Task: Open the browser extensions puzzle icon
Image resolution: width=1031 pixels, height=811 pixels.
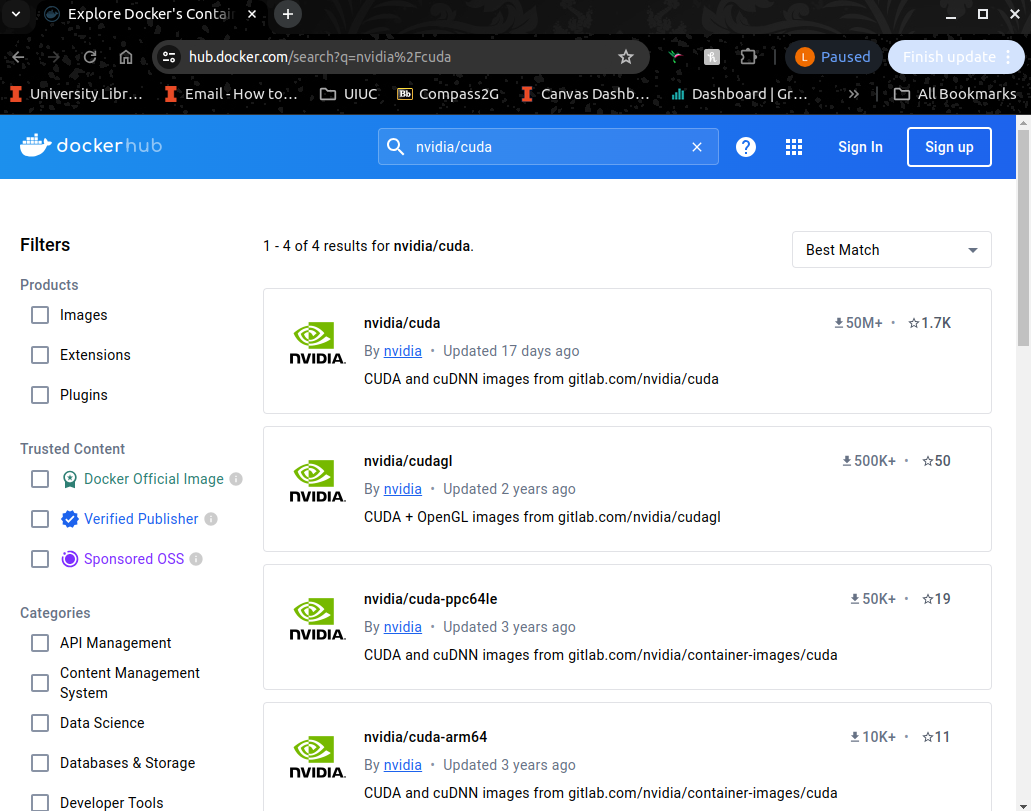Action: point(748,57)
